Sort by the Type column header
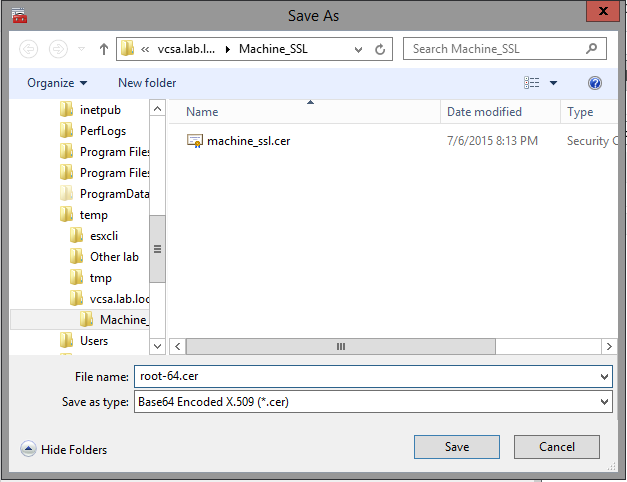This screenshot has height=482, width=627. pyautogui.click(x=580, y=112)
